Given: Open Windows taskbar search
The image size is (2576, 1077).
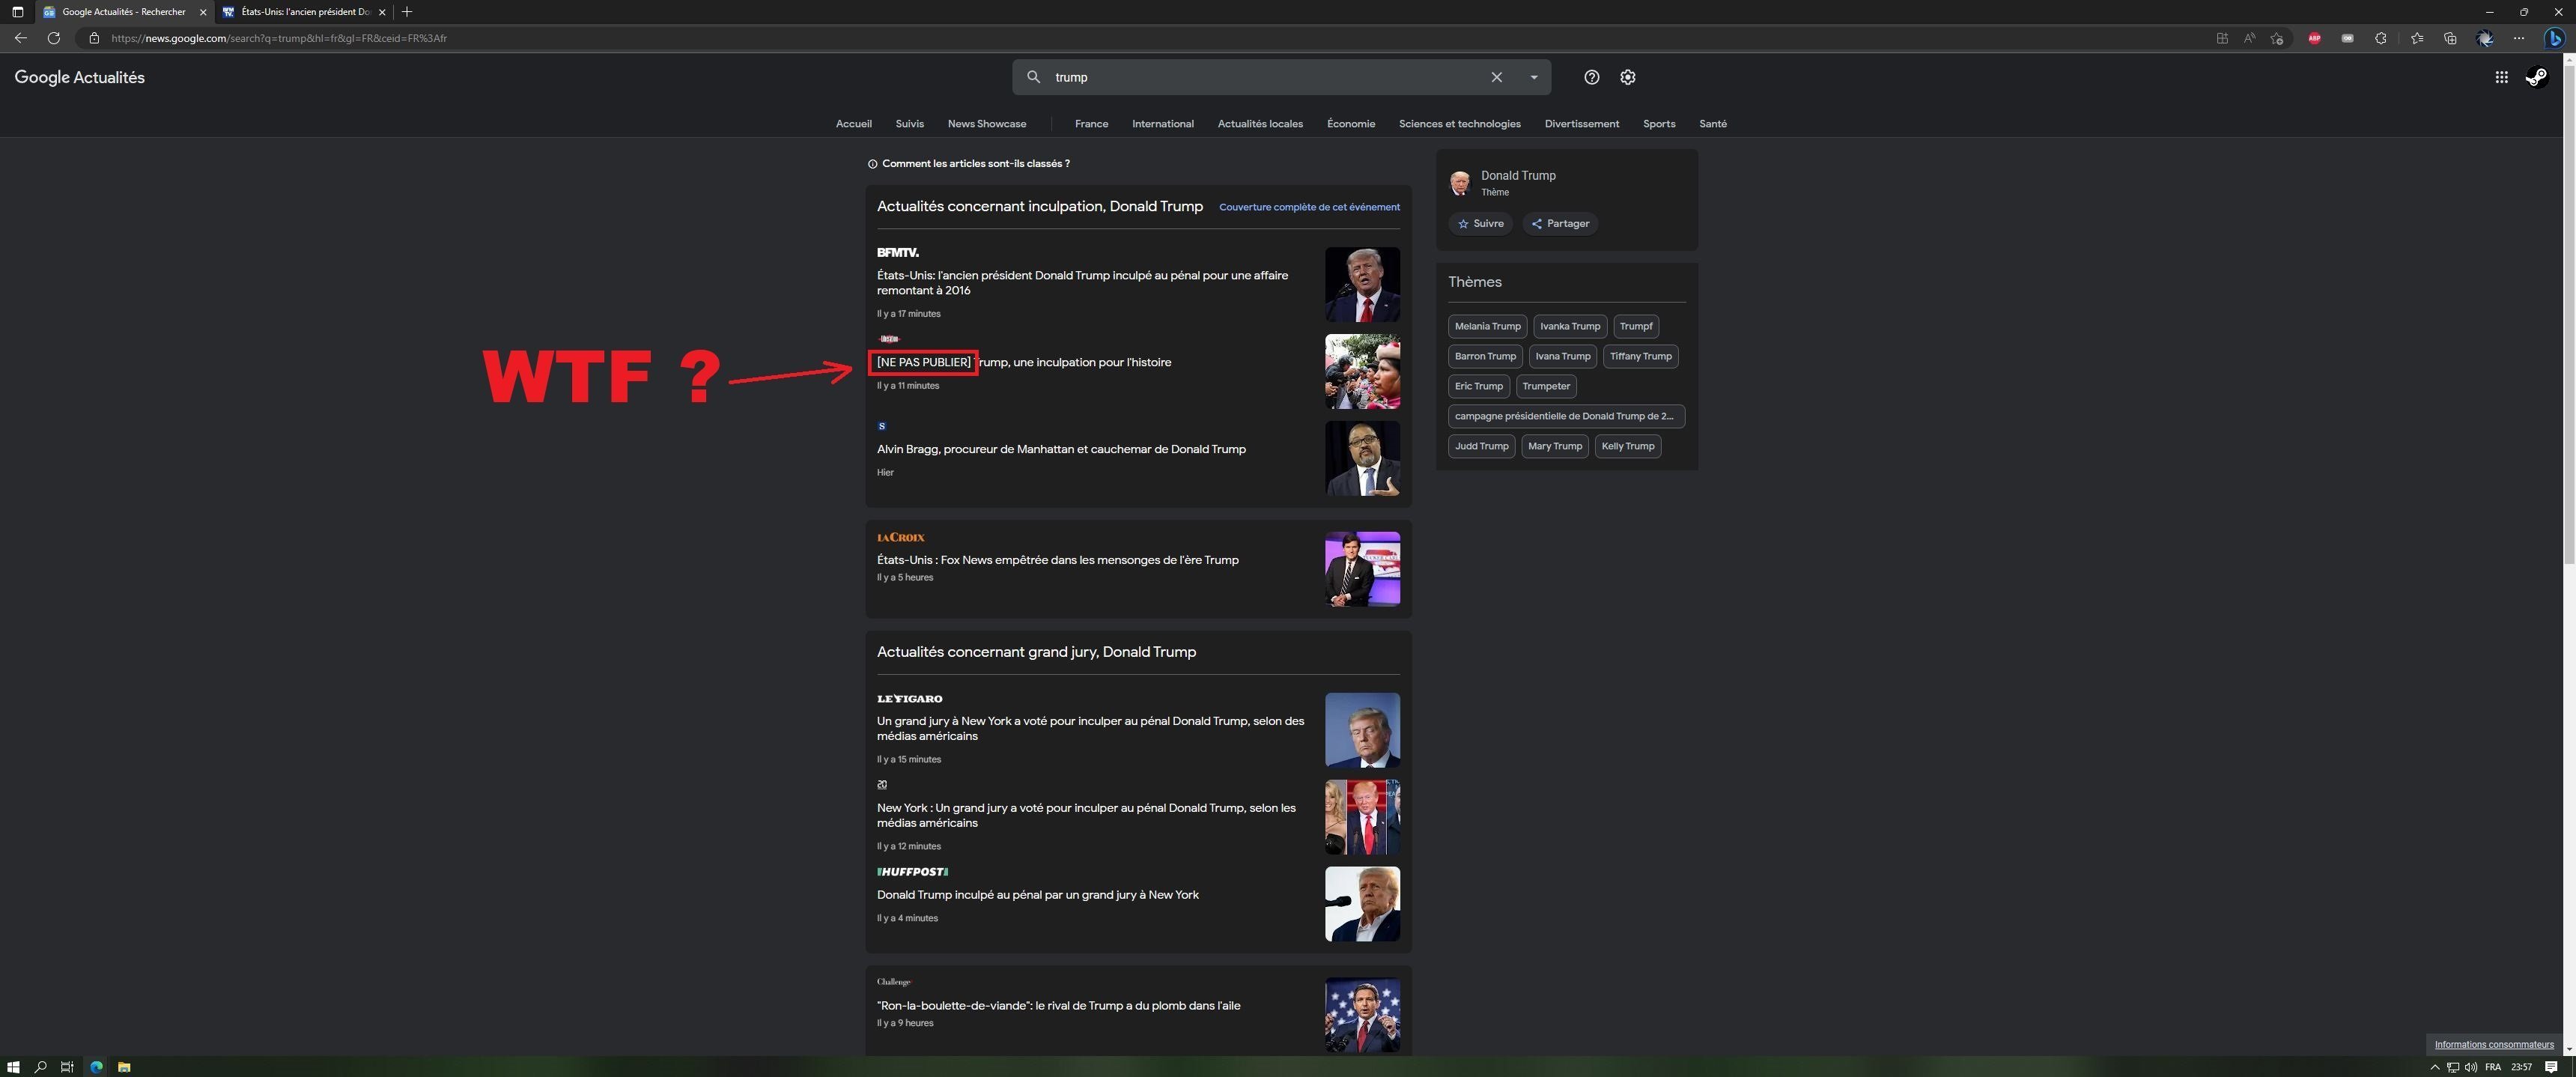Looking at the screenshot, I should [x=41, y=1066].
